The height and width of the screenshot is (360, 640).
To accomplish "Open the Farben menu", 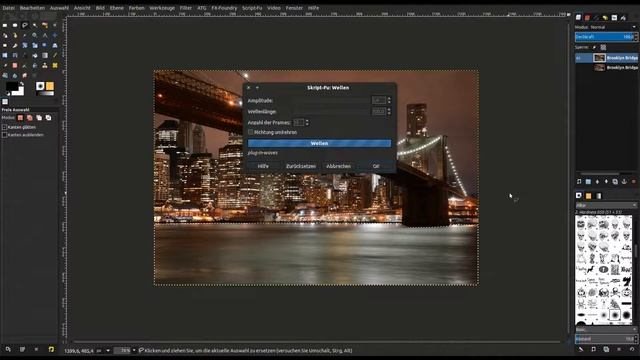I will pyautogui.click(x=136, y=8).
